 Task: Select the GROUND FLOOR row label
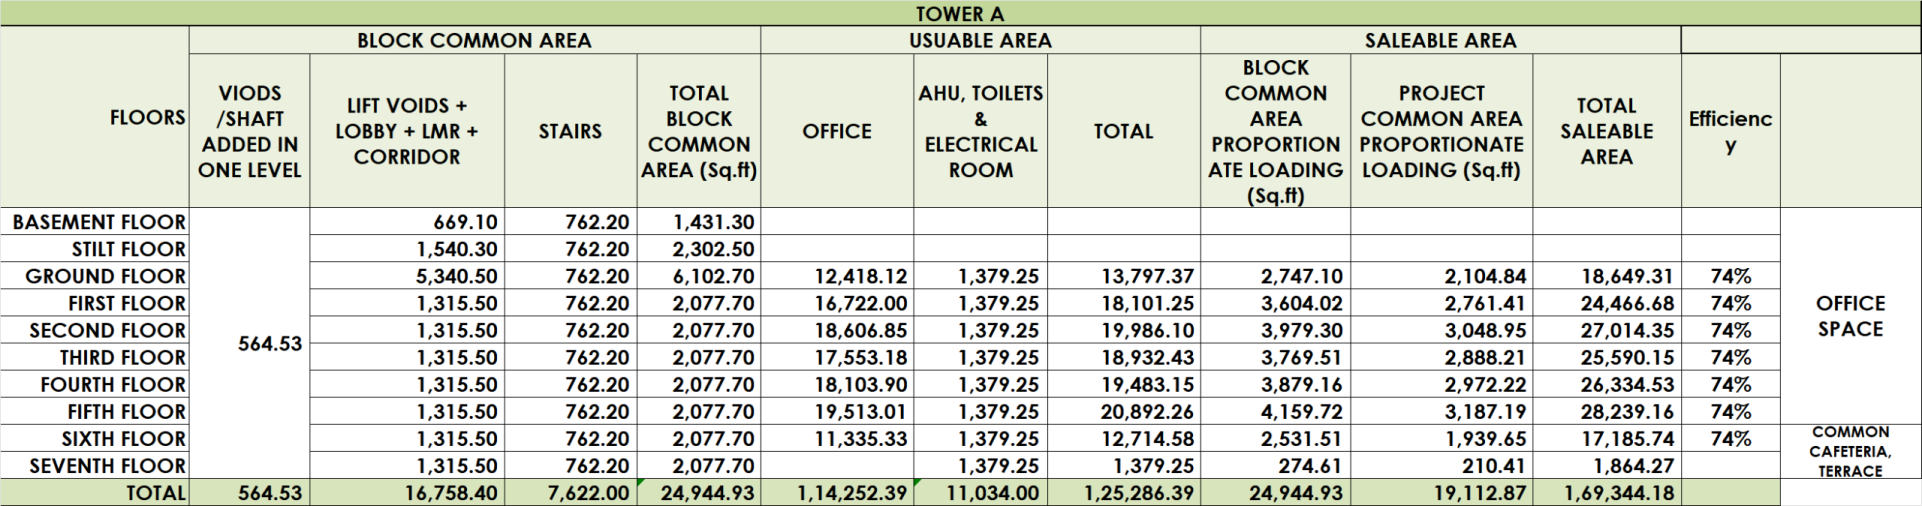[105, 277]
